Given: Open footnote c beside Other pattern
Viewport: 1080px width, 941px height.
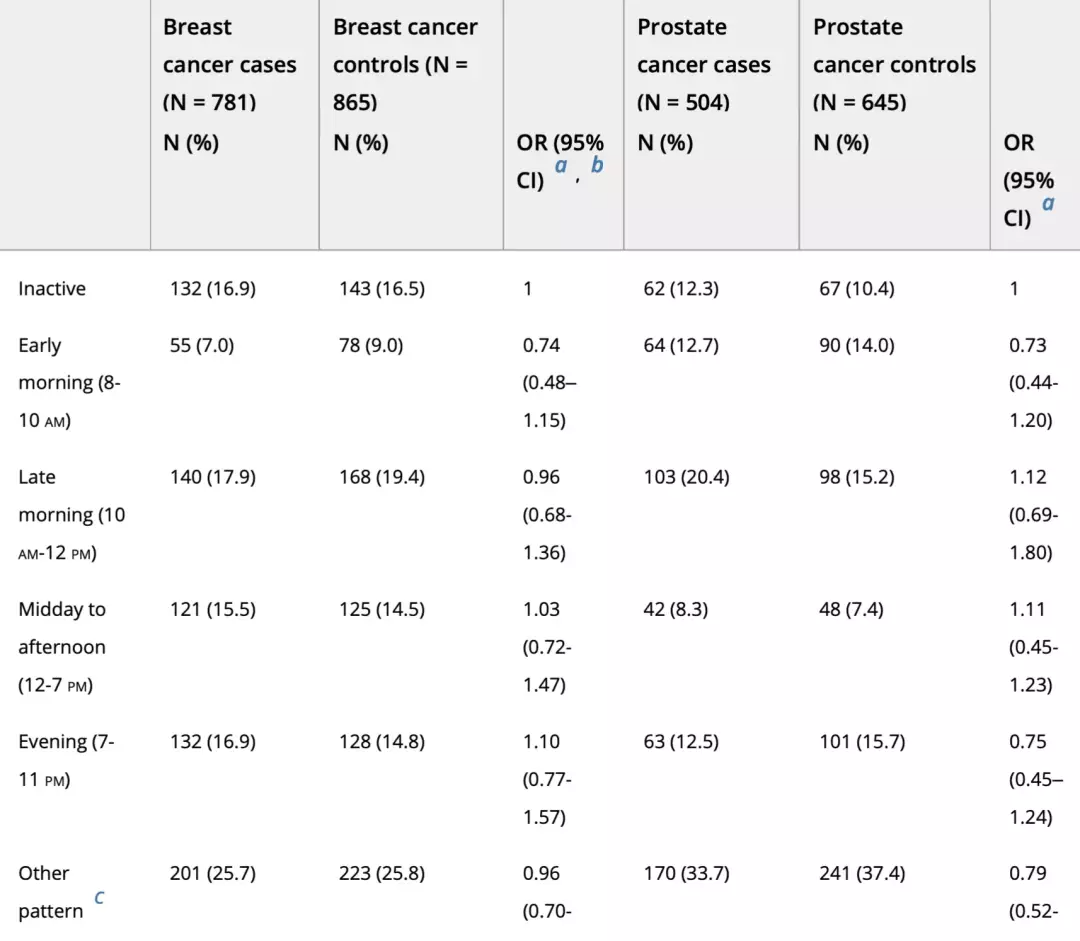Looking at the screenshot, I should pos(99,898).
